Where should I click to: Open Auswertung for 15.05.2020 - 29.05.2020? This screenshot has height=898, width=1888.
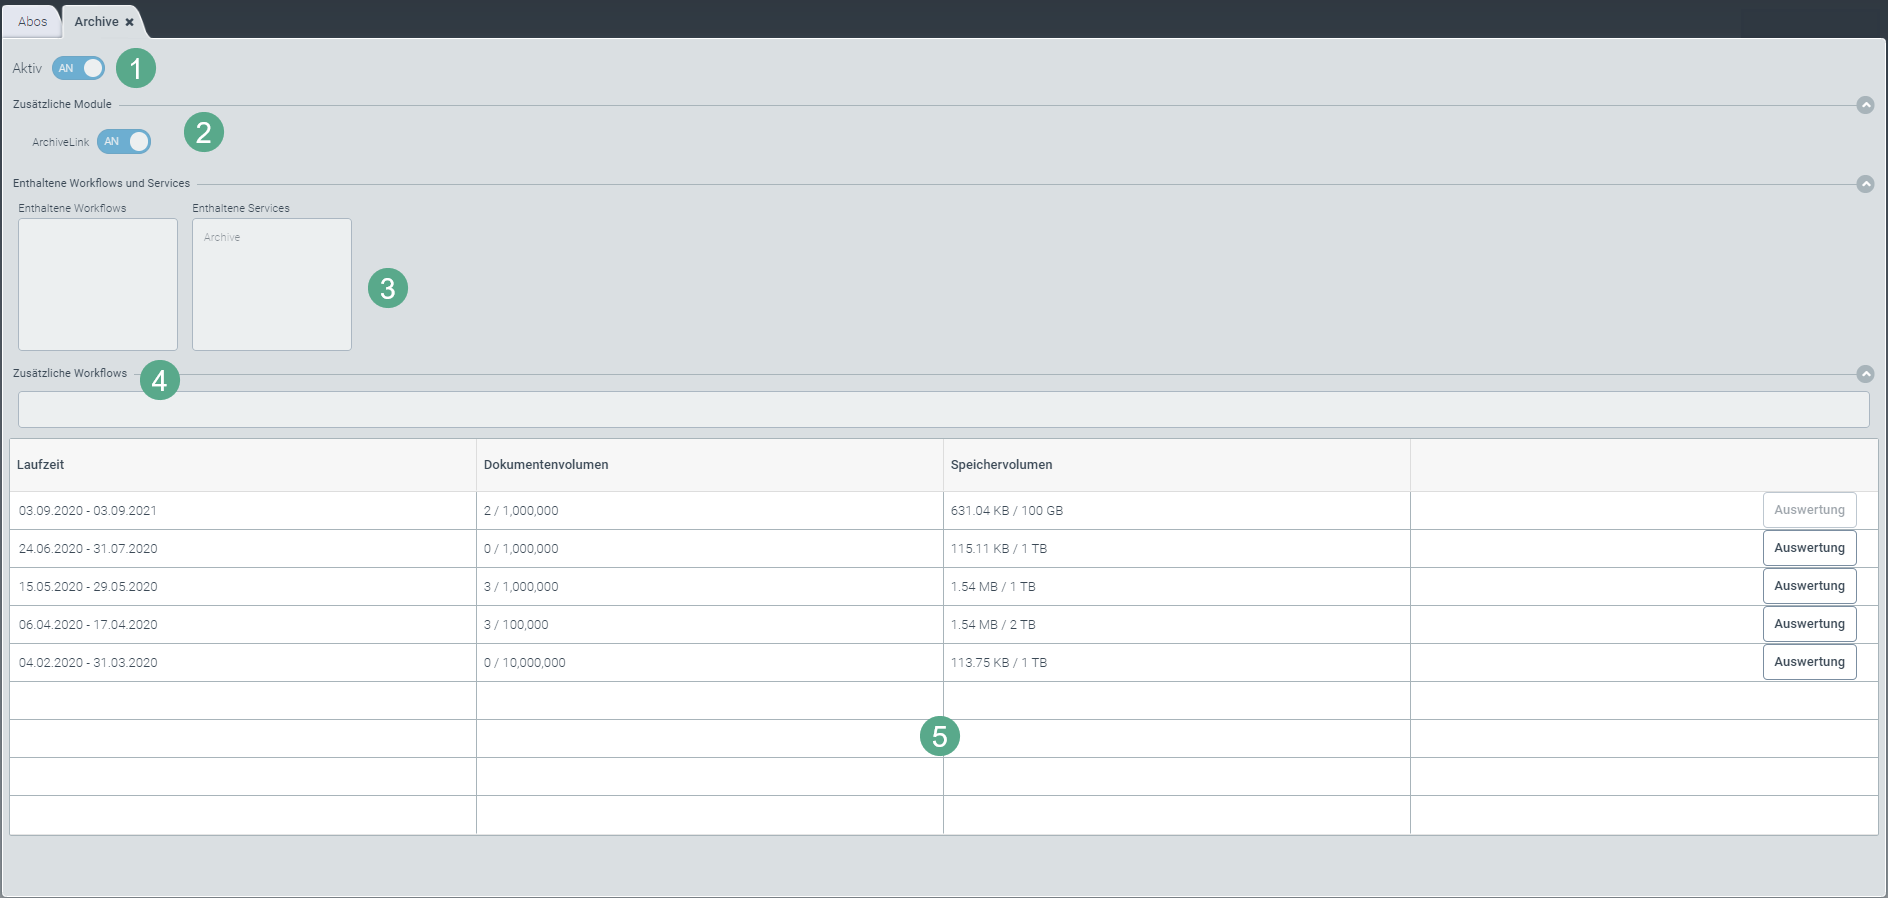click(1809, 586)
